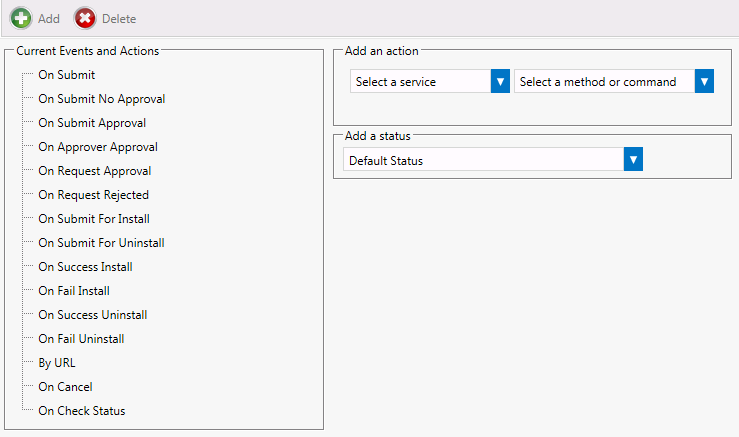
Task: Click the red Delete X icon
Action: [x=86, y=18]
